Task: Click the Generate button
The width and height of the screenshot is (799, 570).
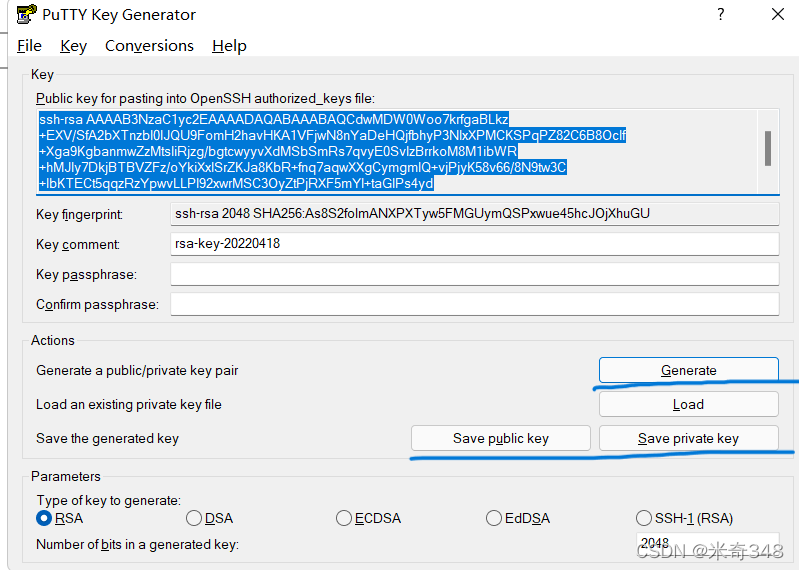Action: 688,370
